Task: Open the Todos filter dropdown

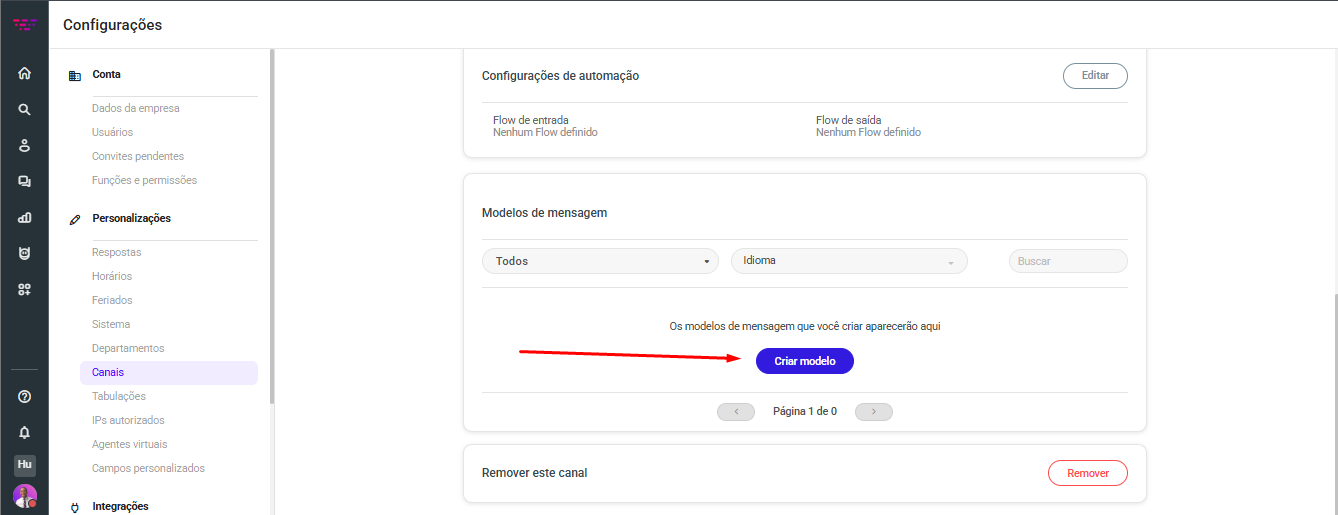Action: click(x=600, y=261)
